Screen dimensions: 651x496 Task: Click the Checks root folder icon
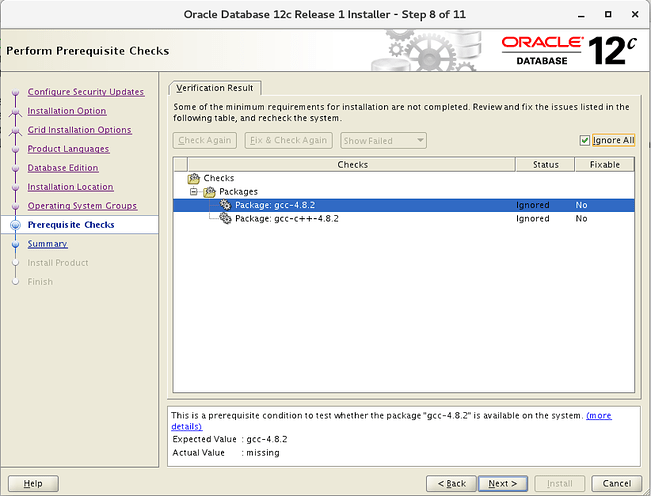click(x=193, y=178)
